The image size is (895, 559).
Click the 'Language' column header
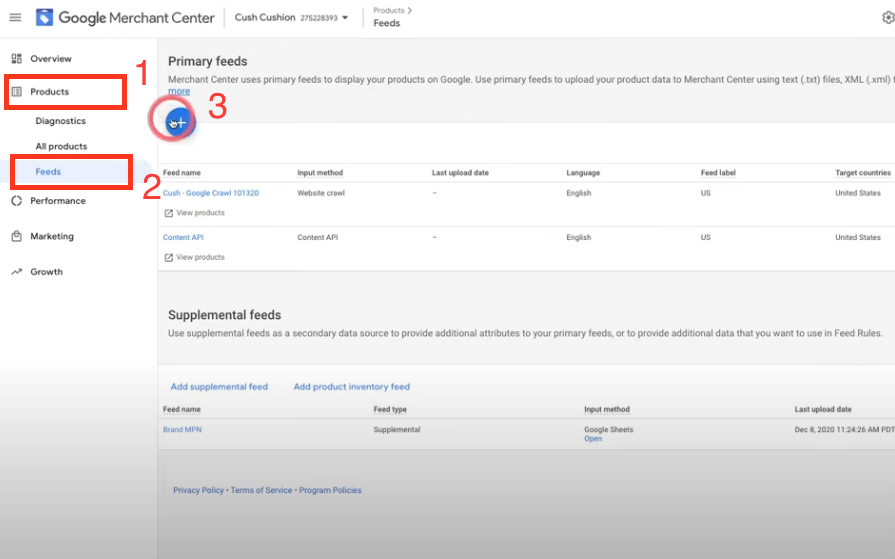coord(583,172)
